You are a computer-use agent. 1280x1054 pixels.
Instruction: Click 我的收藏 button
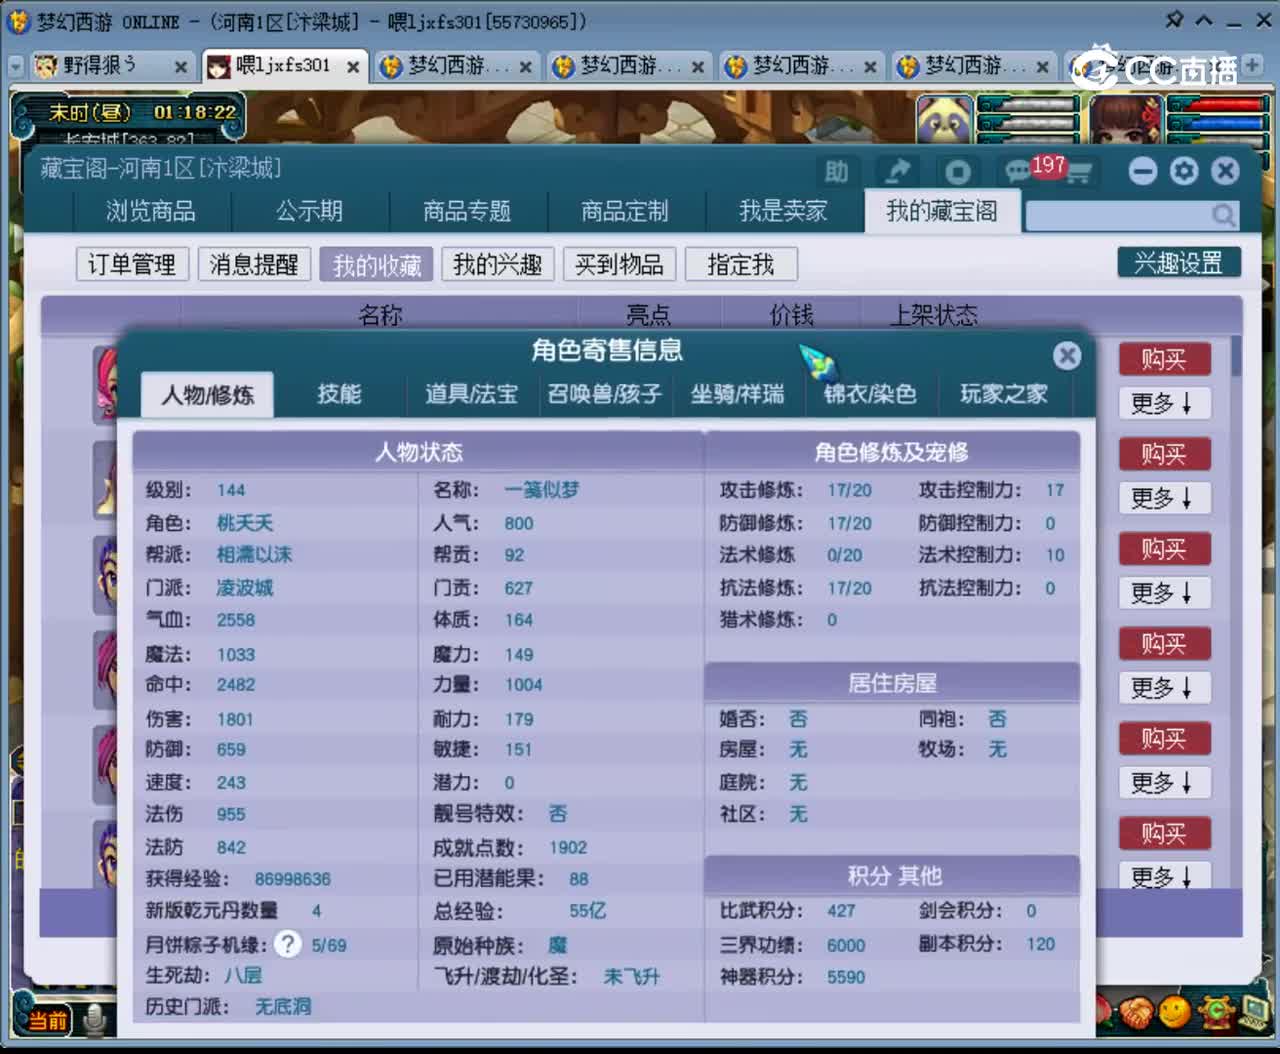click(x=376, y=265)
